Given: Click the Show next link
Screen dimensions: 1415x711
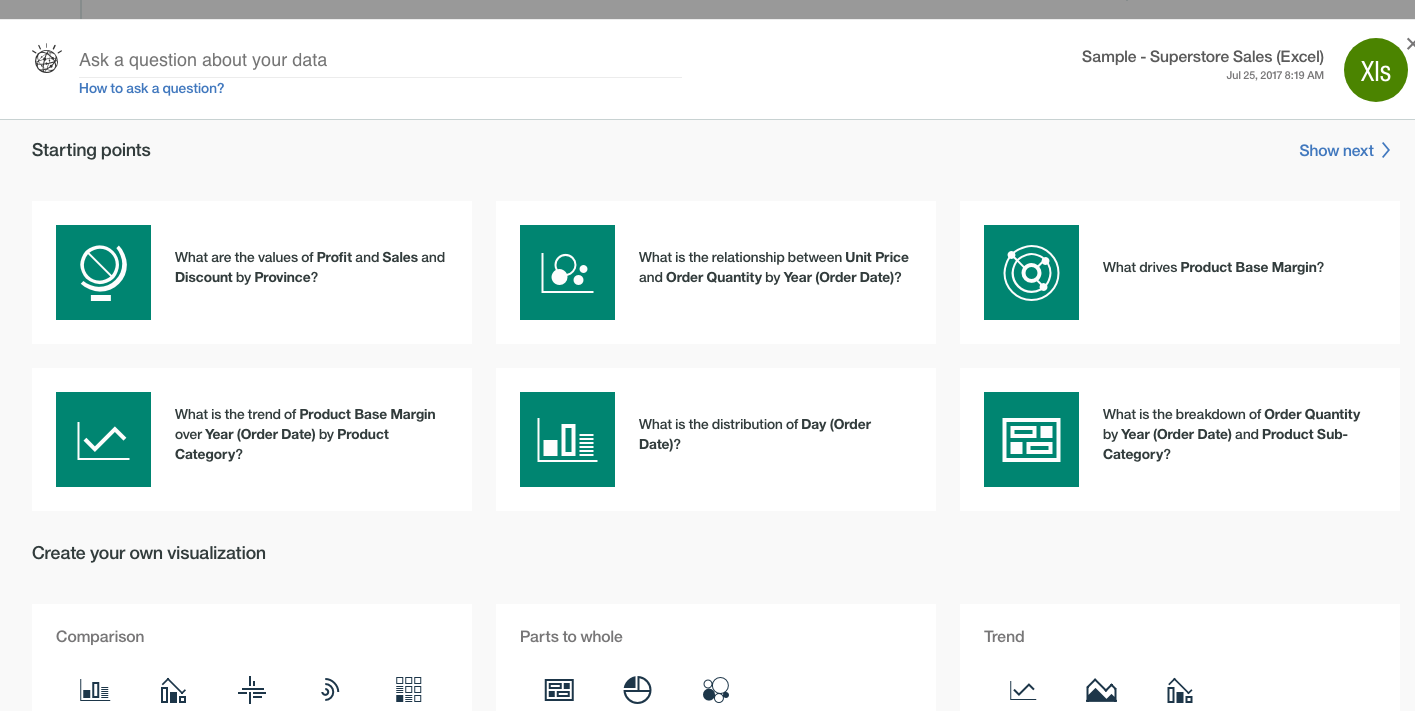Looking at the screenshot, I should coord(1336,151).
